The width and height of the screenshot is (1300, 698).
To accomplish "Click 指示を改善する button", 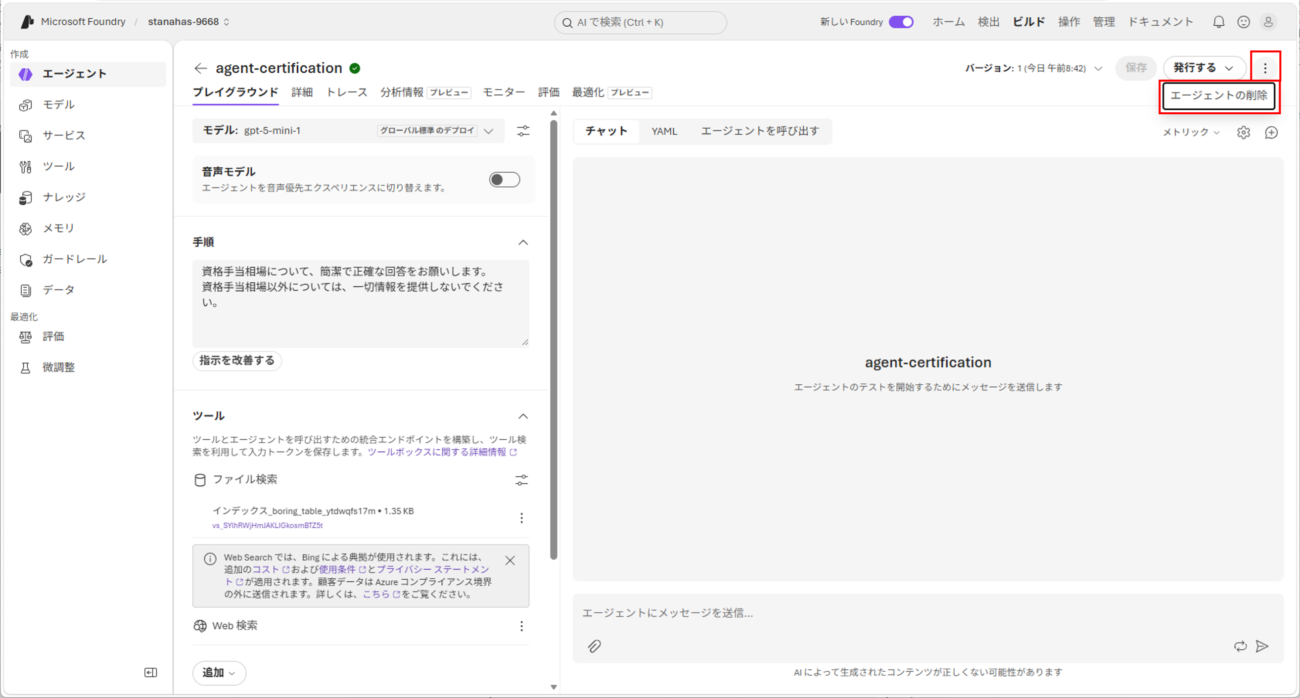I will pos(237,360).
